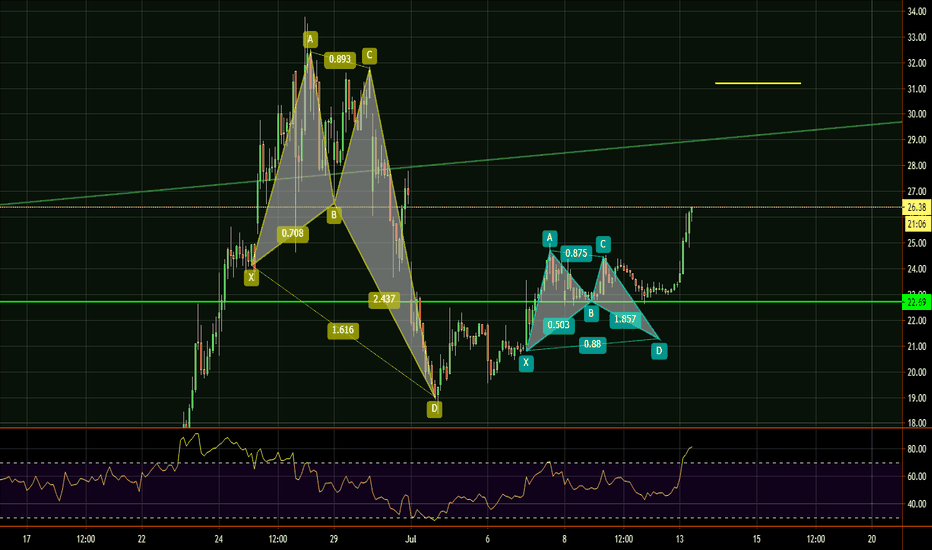Screen dimensions: 932x550
Task: Click the RSI 40.00 axis label
Action: [x=917, y=504]
